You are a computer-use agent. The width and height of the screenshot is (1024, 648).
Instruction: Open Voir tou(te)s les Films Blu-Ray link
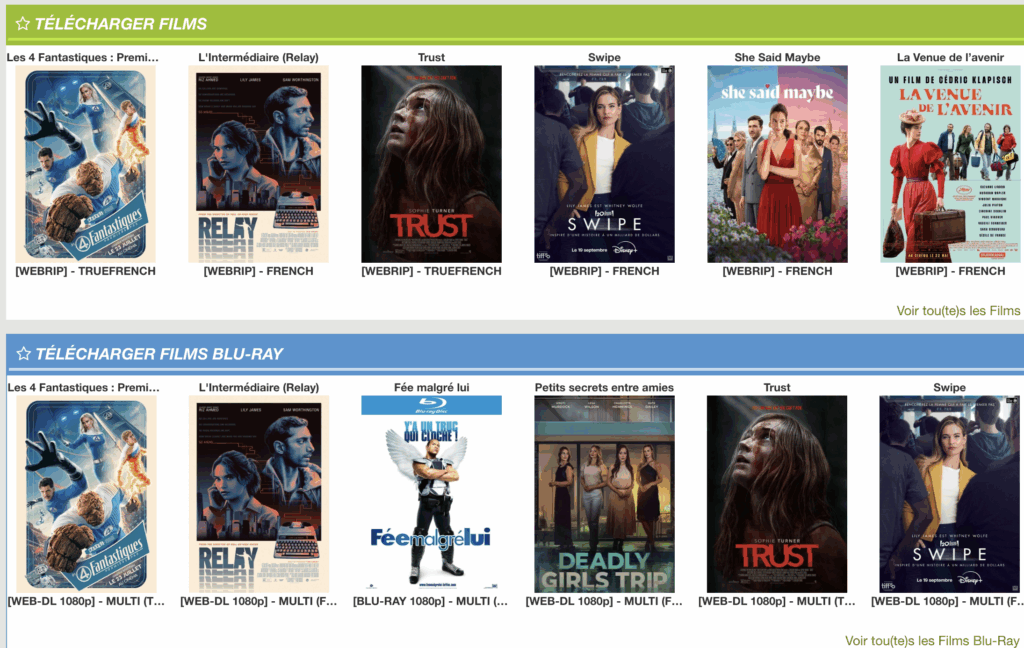pos(932,641)
